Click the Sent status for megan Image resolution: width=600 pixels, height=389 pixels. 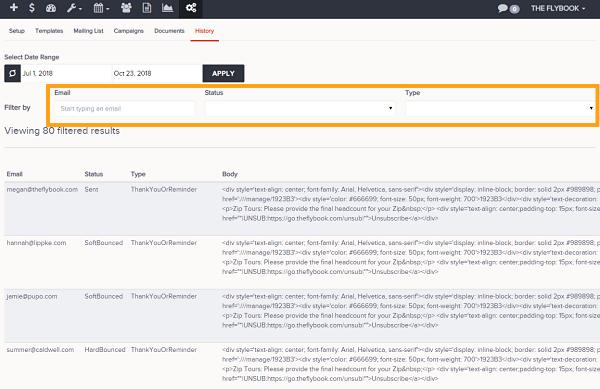click(91, 189)
